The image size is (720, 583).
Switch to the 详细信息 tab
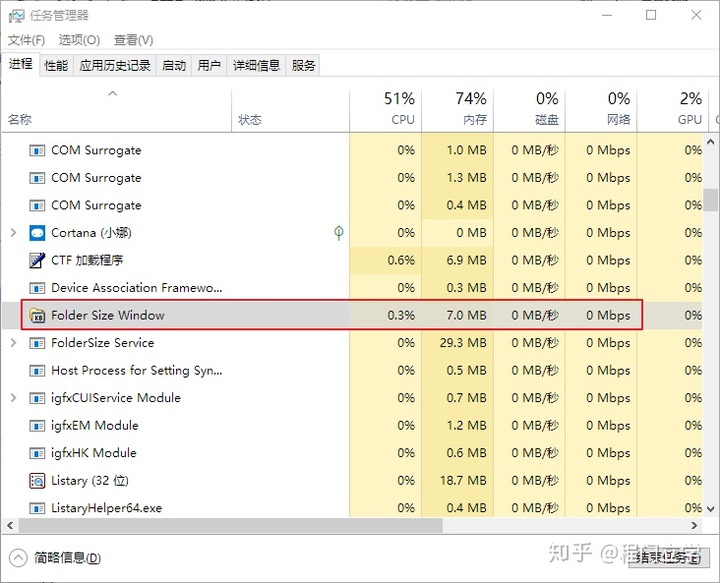pyautogui.click(x=256, y=66)
